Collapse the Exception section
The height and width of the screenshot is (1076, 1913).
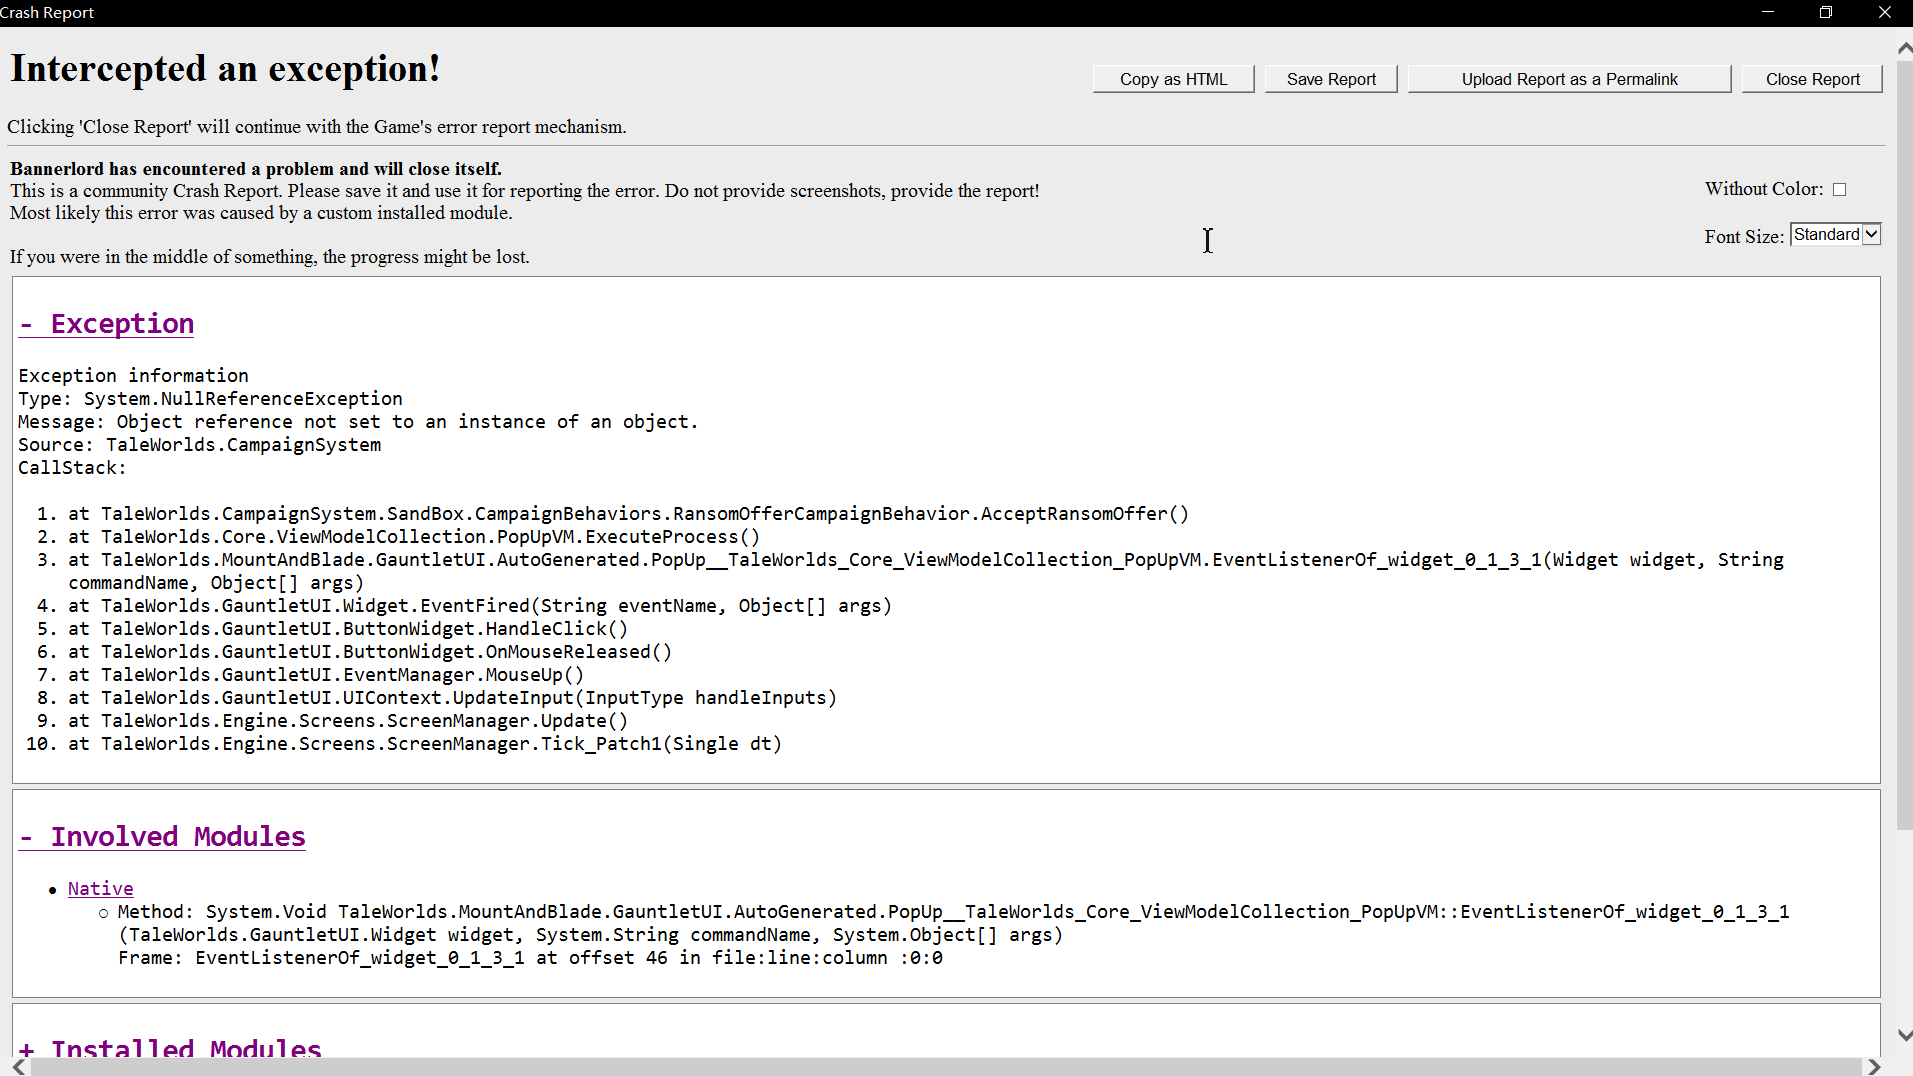tap(107, 324)
